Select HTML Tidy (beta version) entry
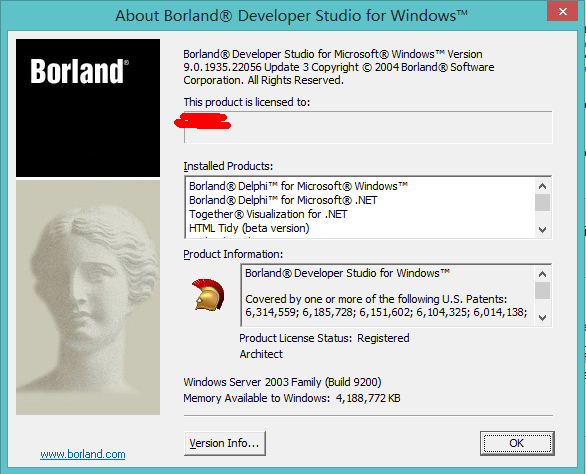Image resolution: width=586 pixels, height=474 pixels. [x=249, y=228]
